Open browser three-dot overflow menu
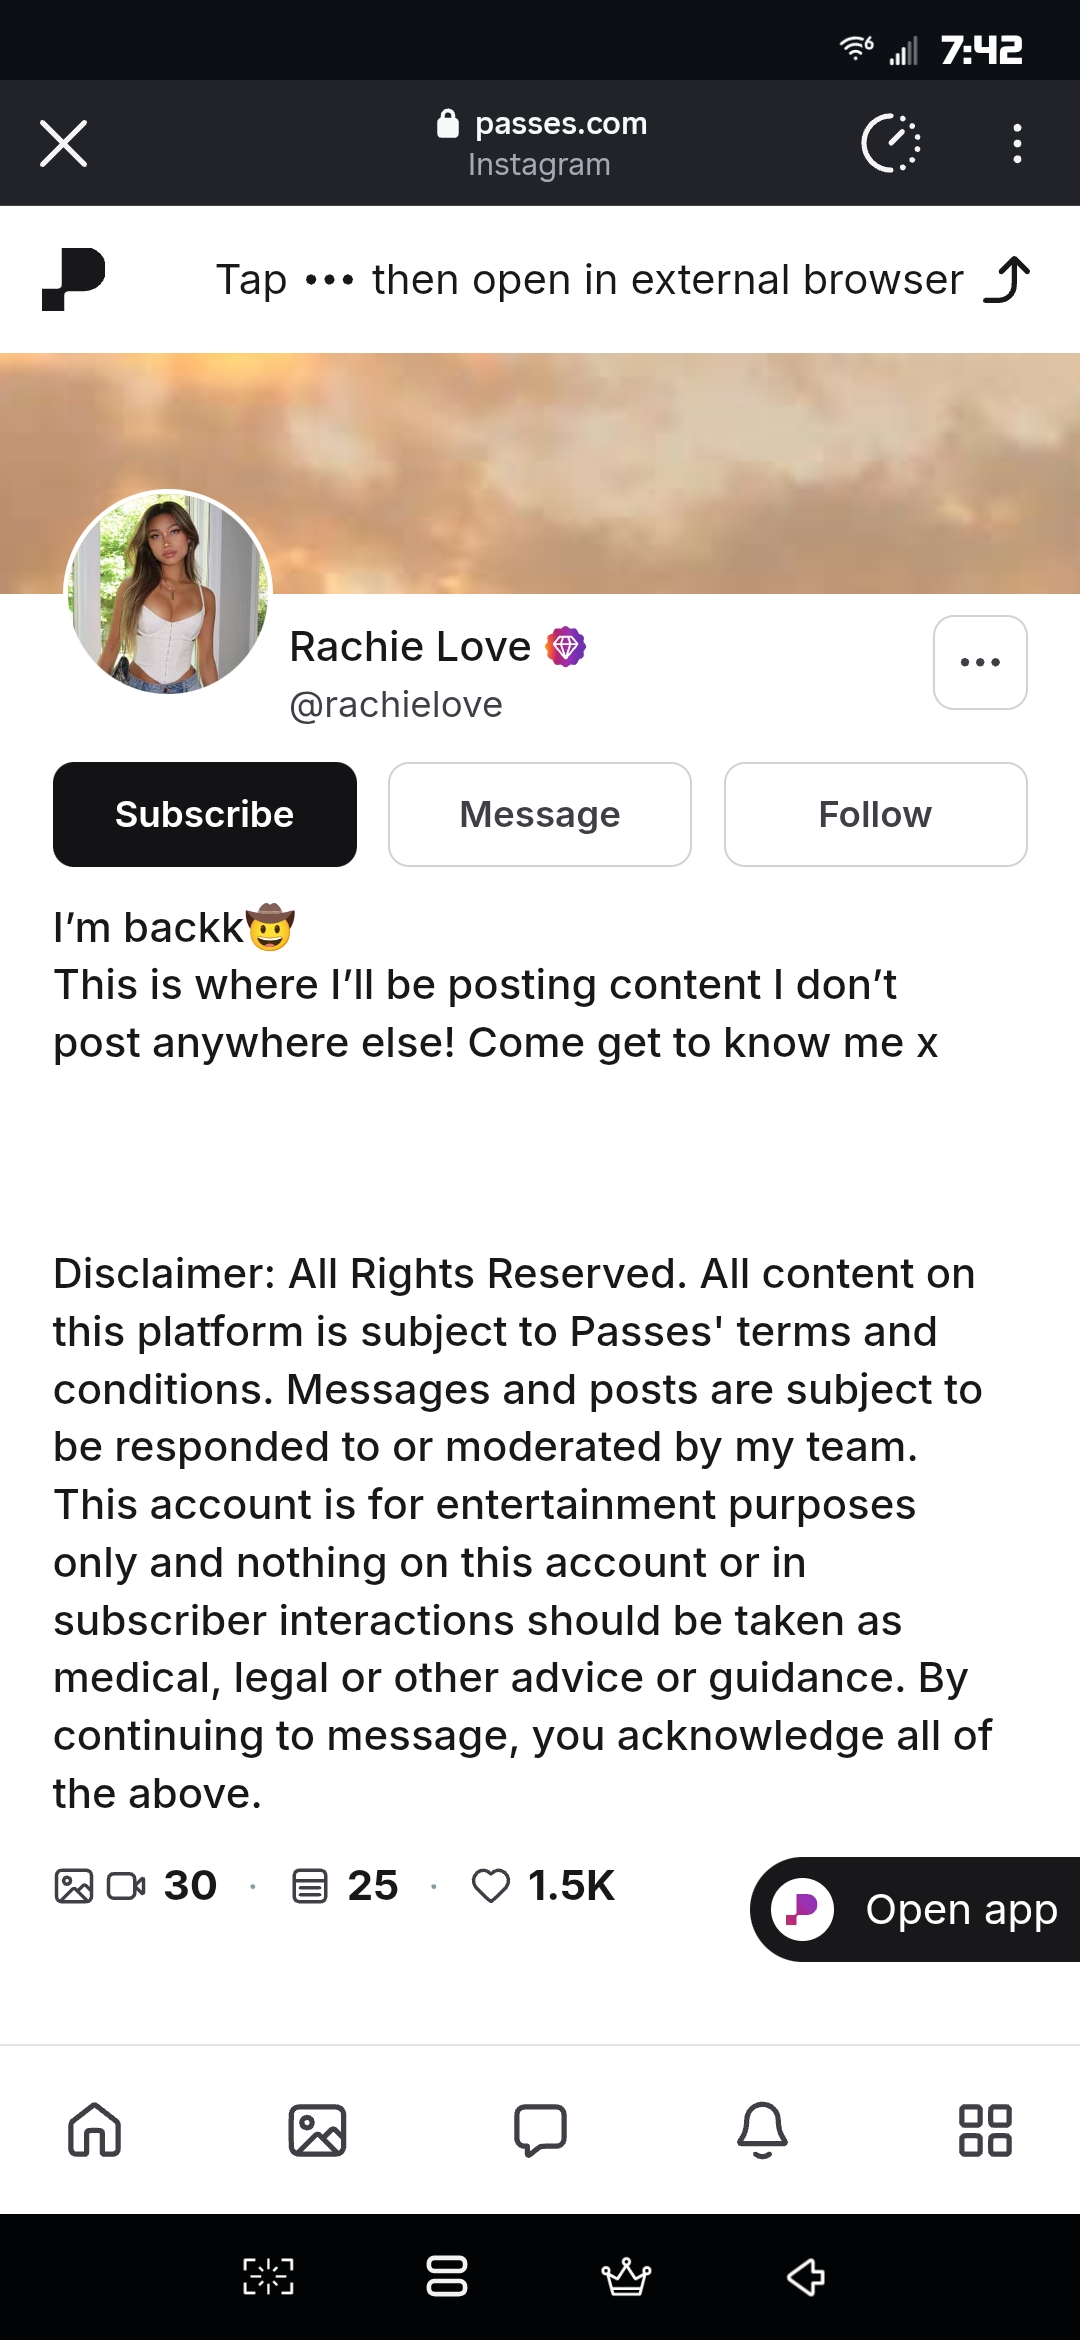 tap(1017, 143)
